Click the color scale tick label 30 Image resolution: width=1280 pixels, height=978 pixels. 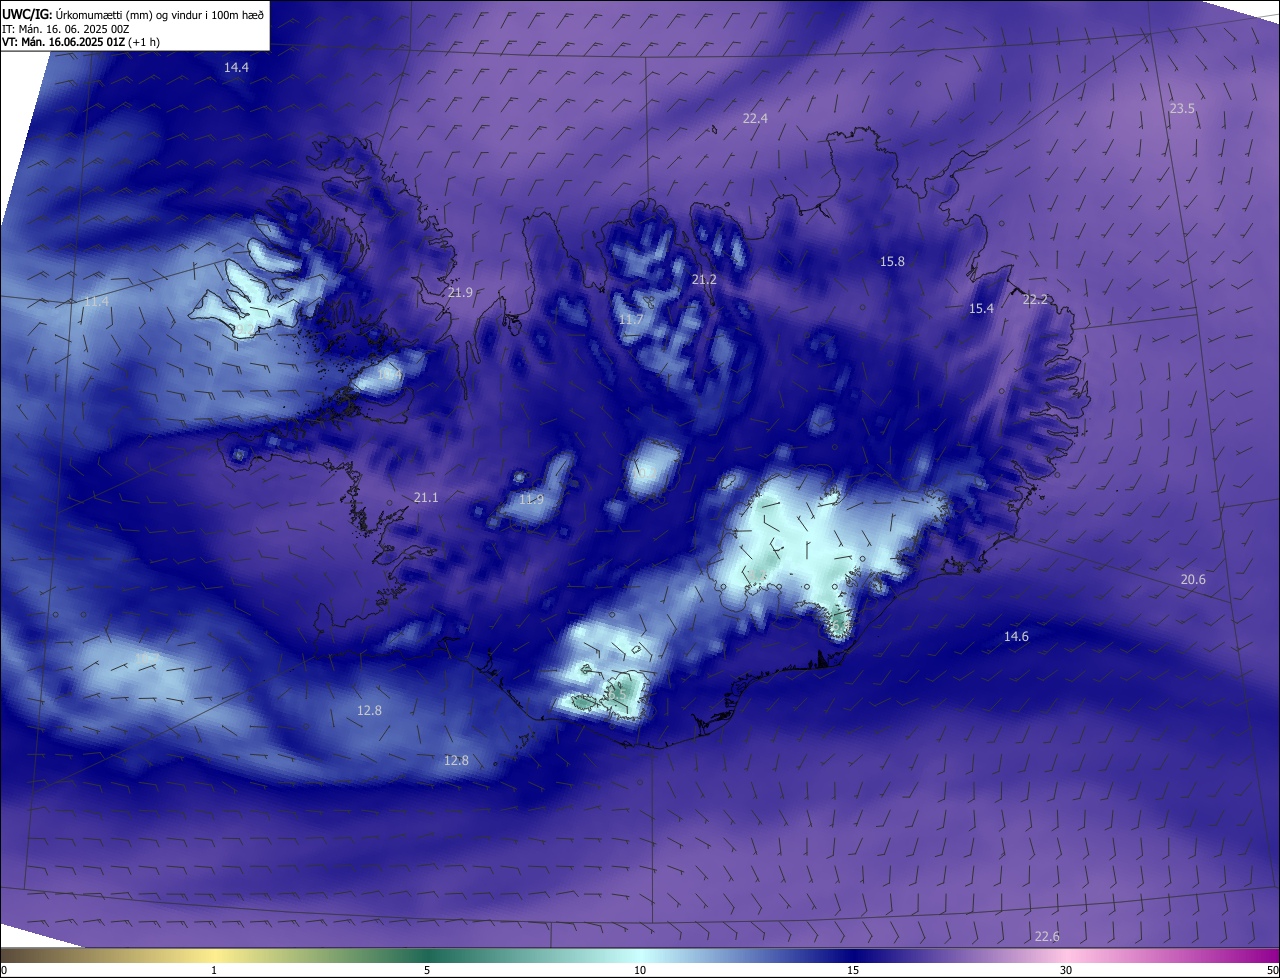(1066, 970)
